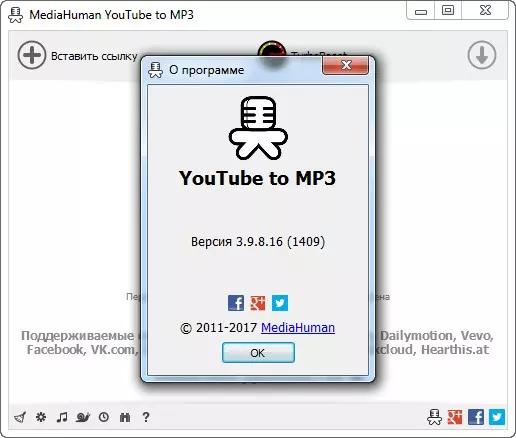Image resolution: width=516 pixels, height=438 pixels.
Task: Click the paste link plus icon
Action: coord(32,55)
